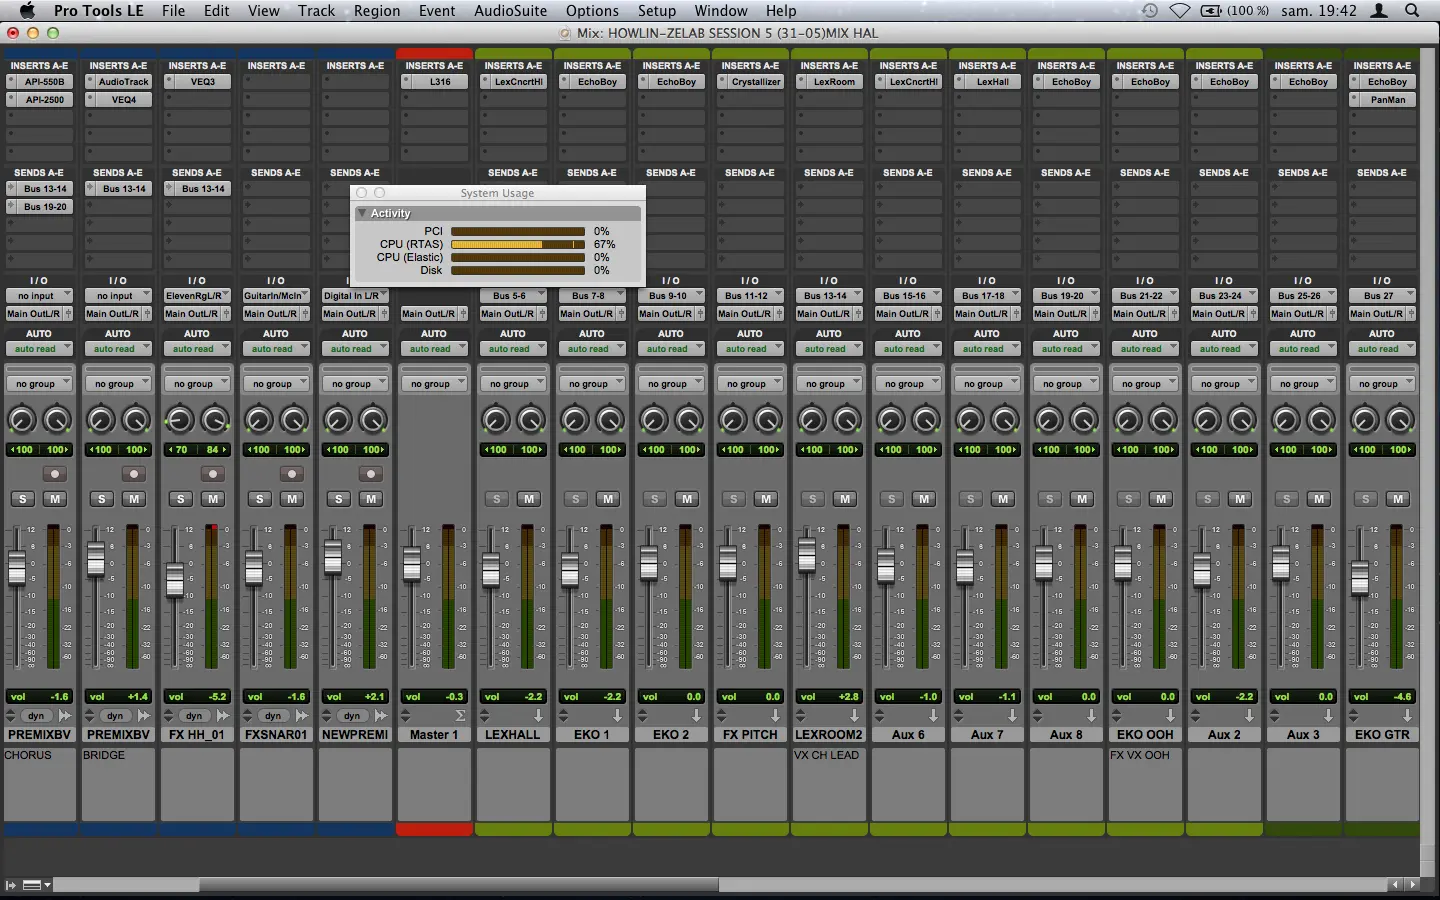Solo the FX HH_01 track
Viewport: 1440px width, 900px height.
(x=180, y=499)
